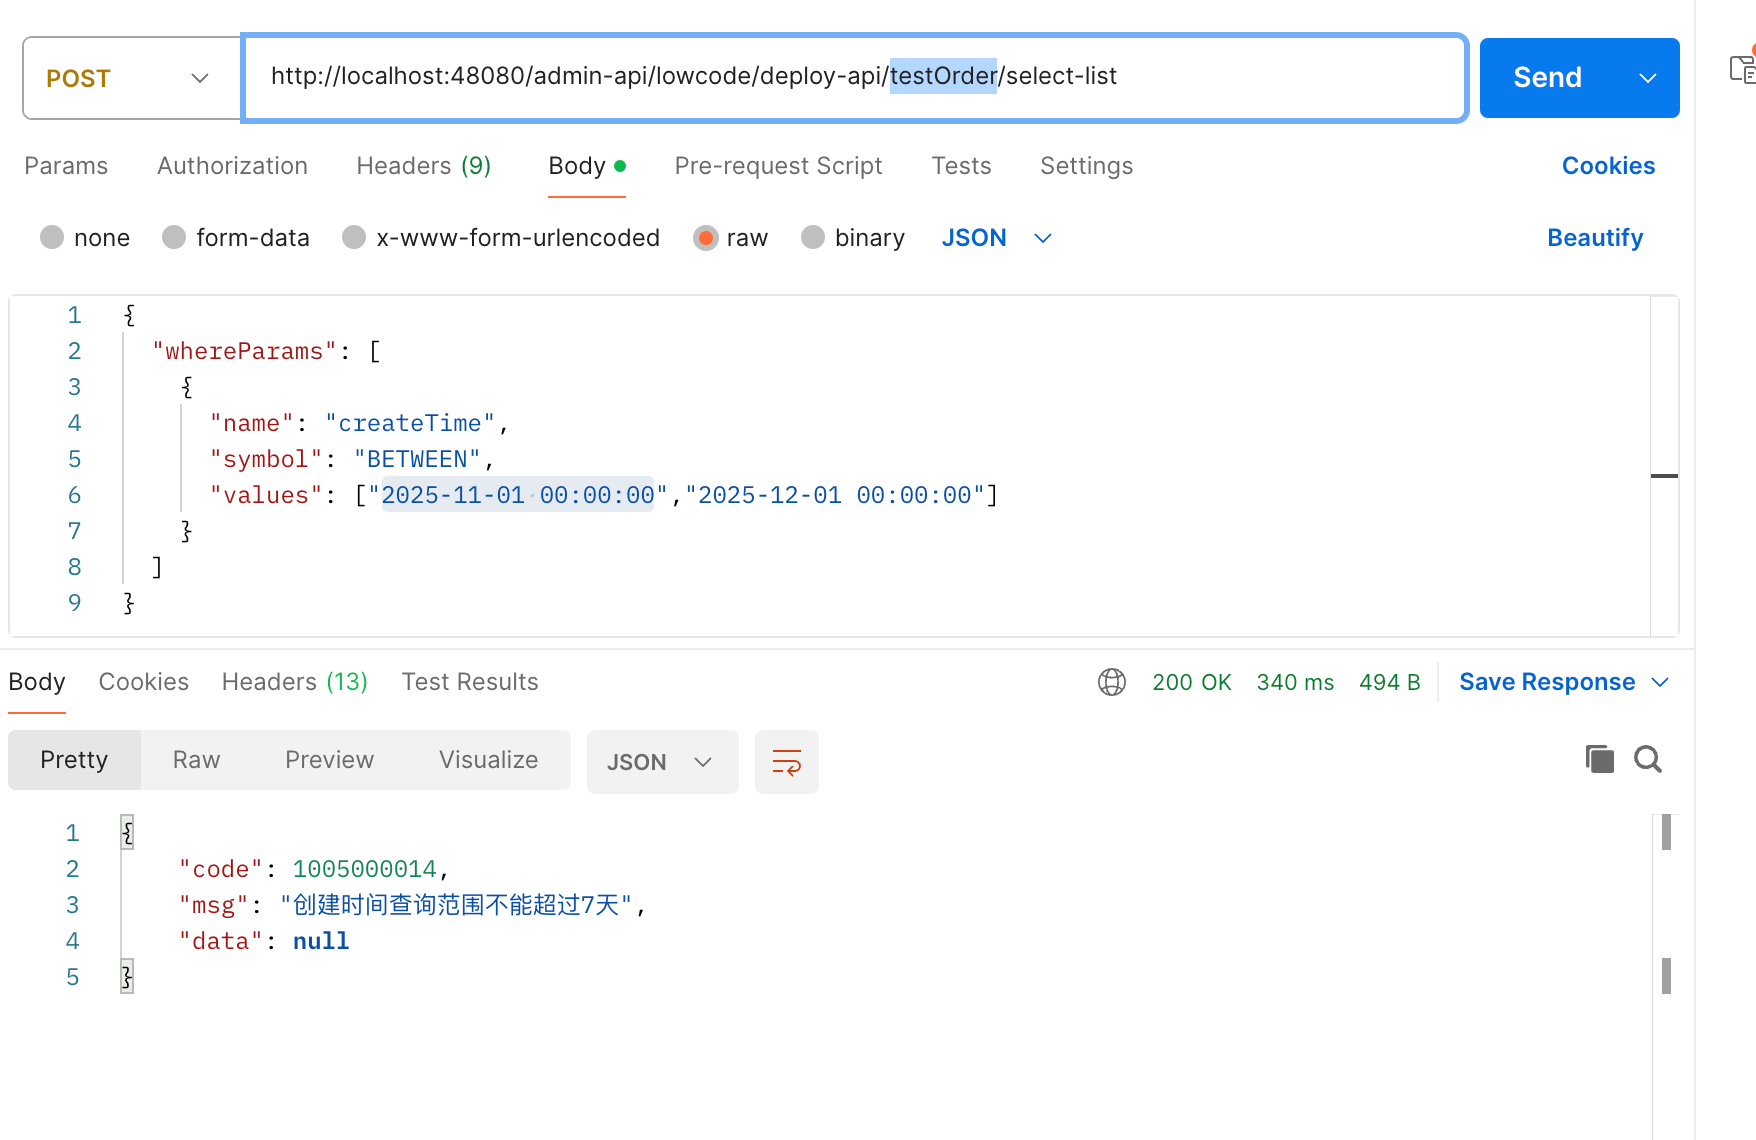Copy response body with the copy icon
The height and width of the screenshot is (1140, 1756).
click(x=1599, y=760)
